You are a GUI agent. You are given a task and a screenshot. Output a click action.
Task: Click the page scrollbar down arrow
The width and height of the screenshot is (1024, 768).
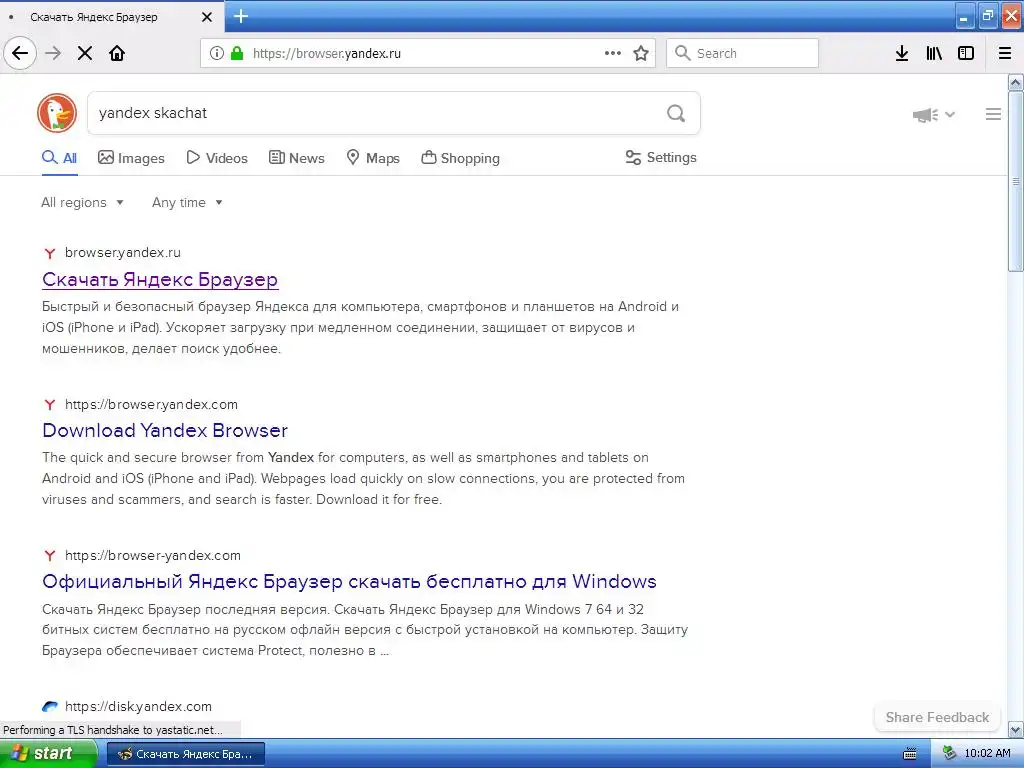pos(1016,729)
